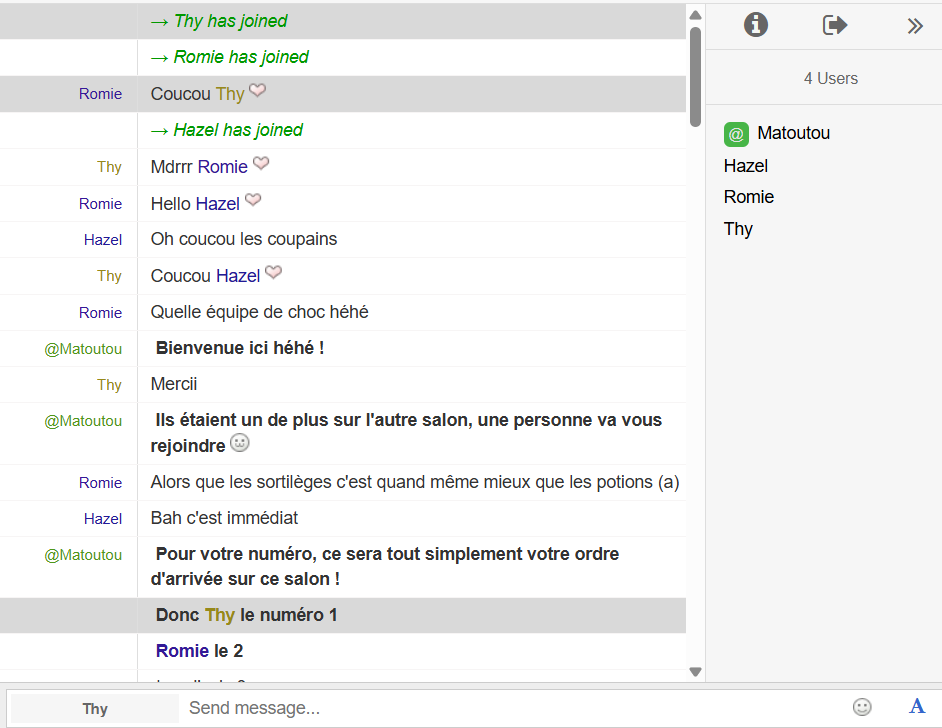Select Hazel in the user list
This screenshot has width=942, height=728.
click(x=746, y=166)
